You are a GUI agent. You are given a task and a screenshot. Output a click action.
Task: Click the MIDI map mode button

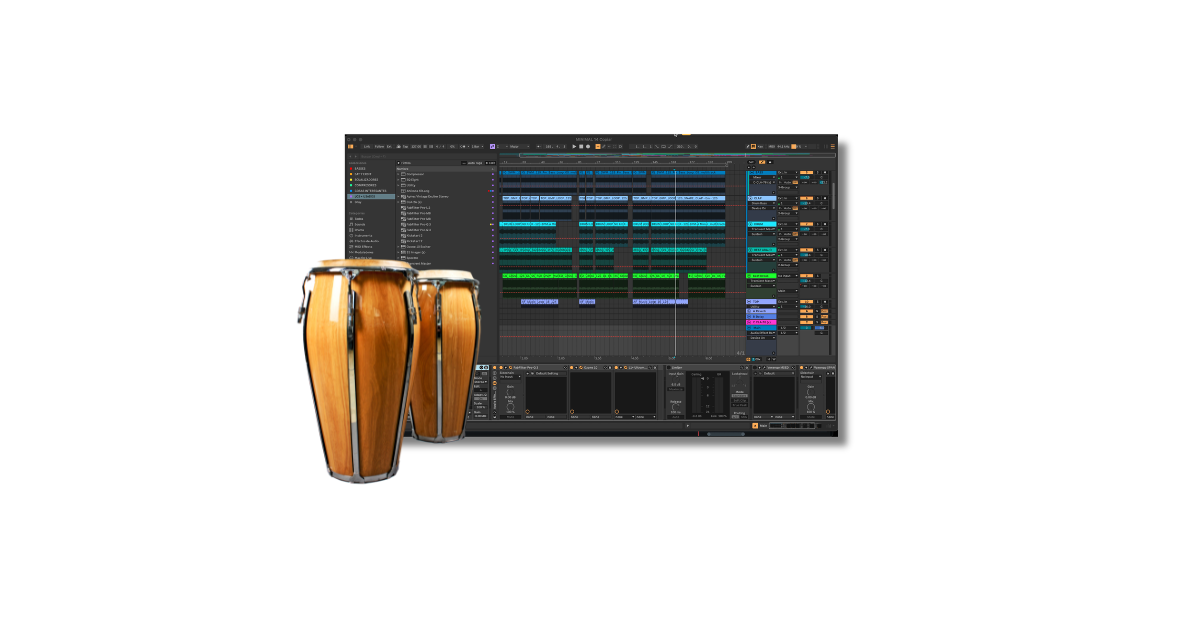coord(772,146)
